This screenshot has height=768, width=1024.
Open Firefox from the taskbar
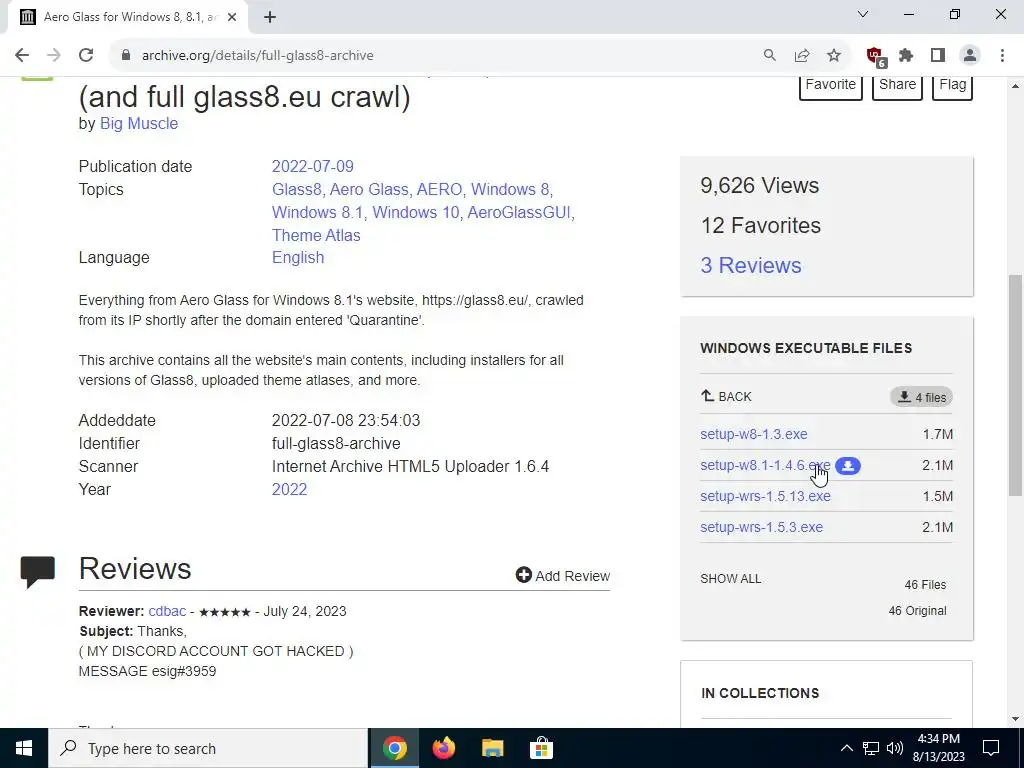[x=443, y=748]
